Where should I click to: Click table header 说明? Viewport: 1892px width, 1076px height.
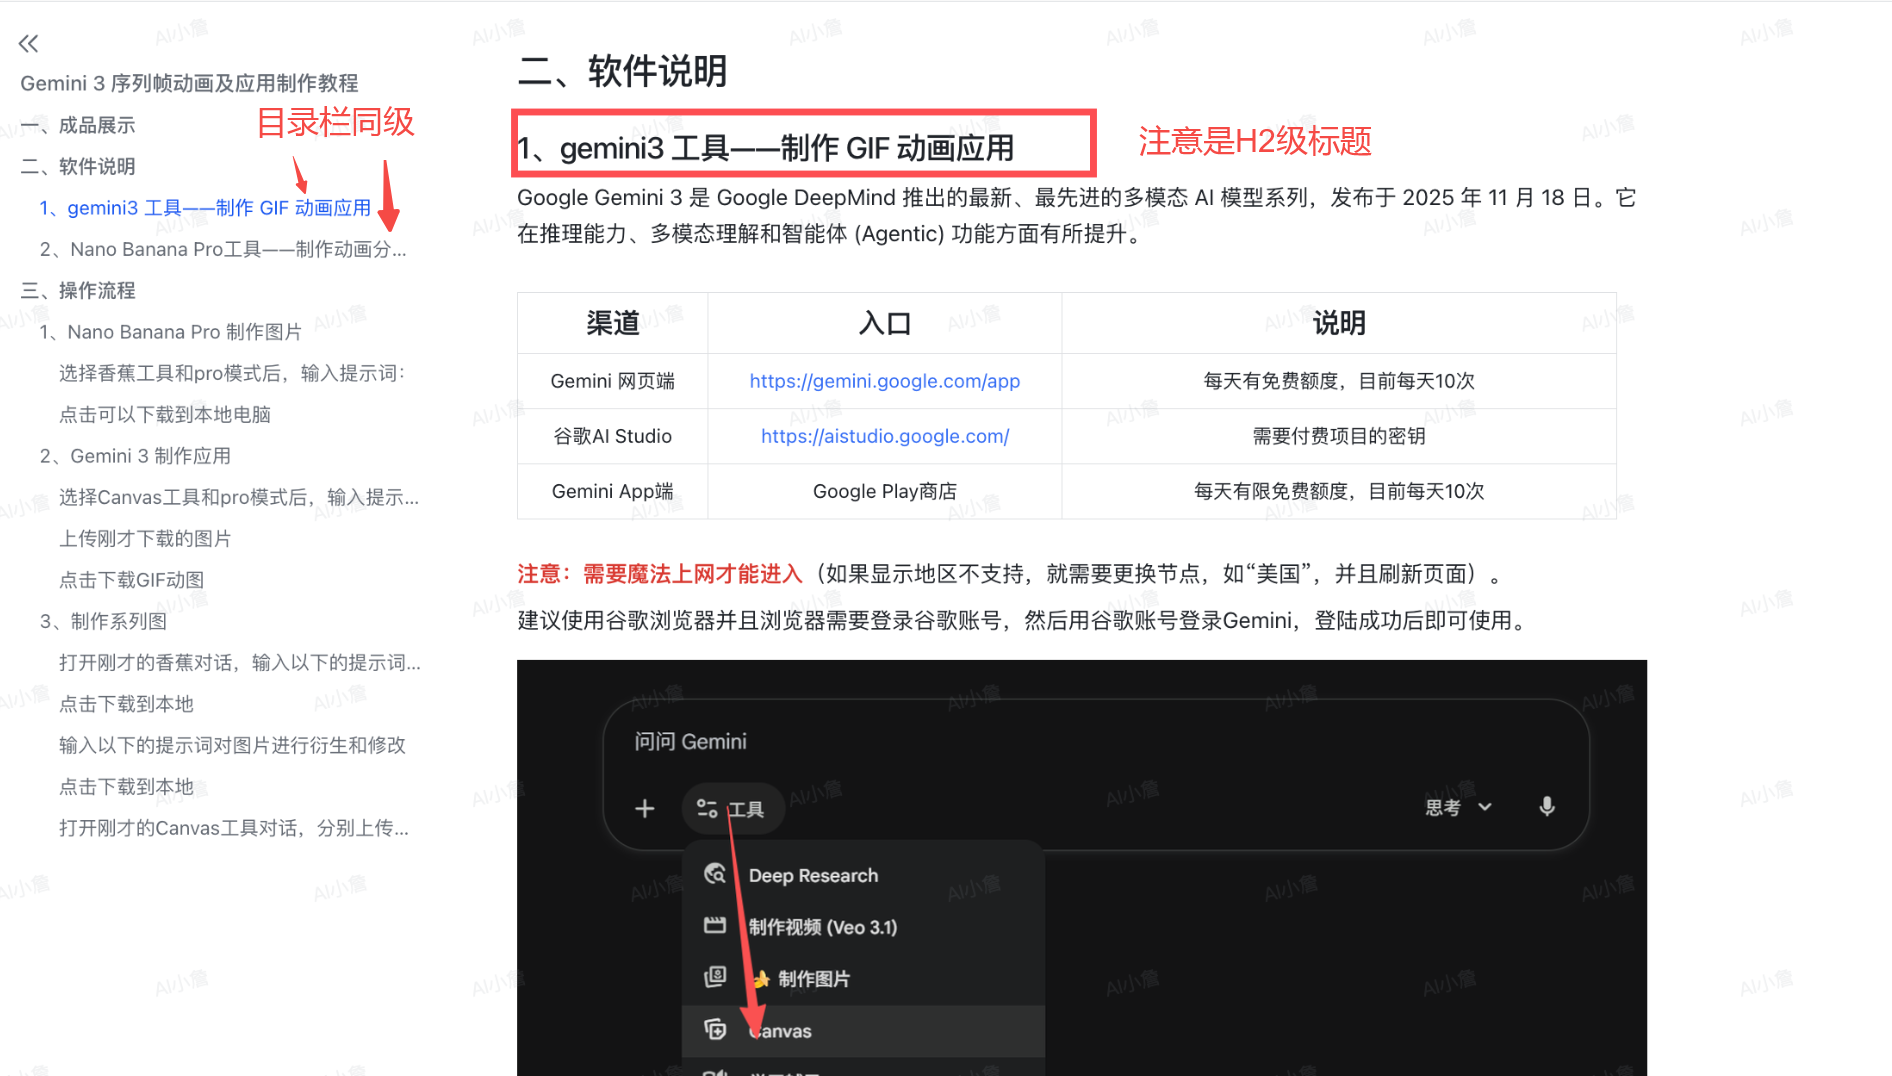coord(1339,323)
